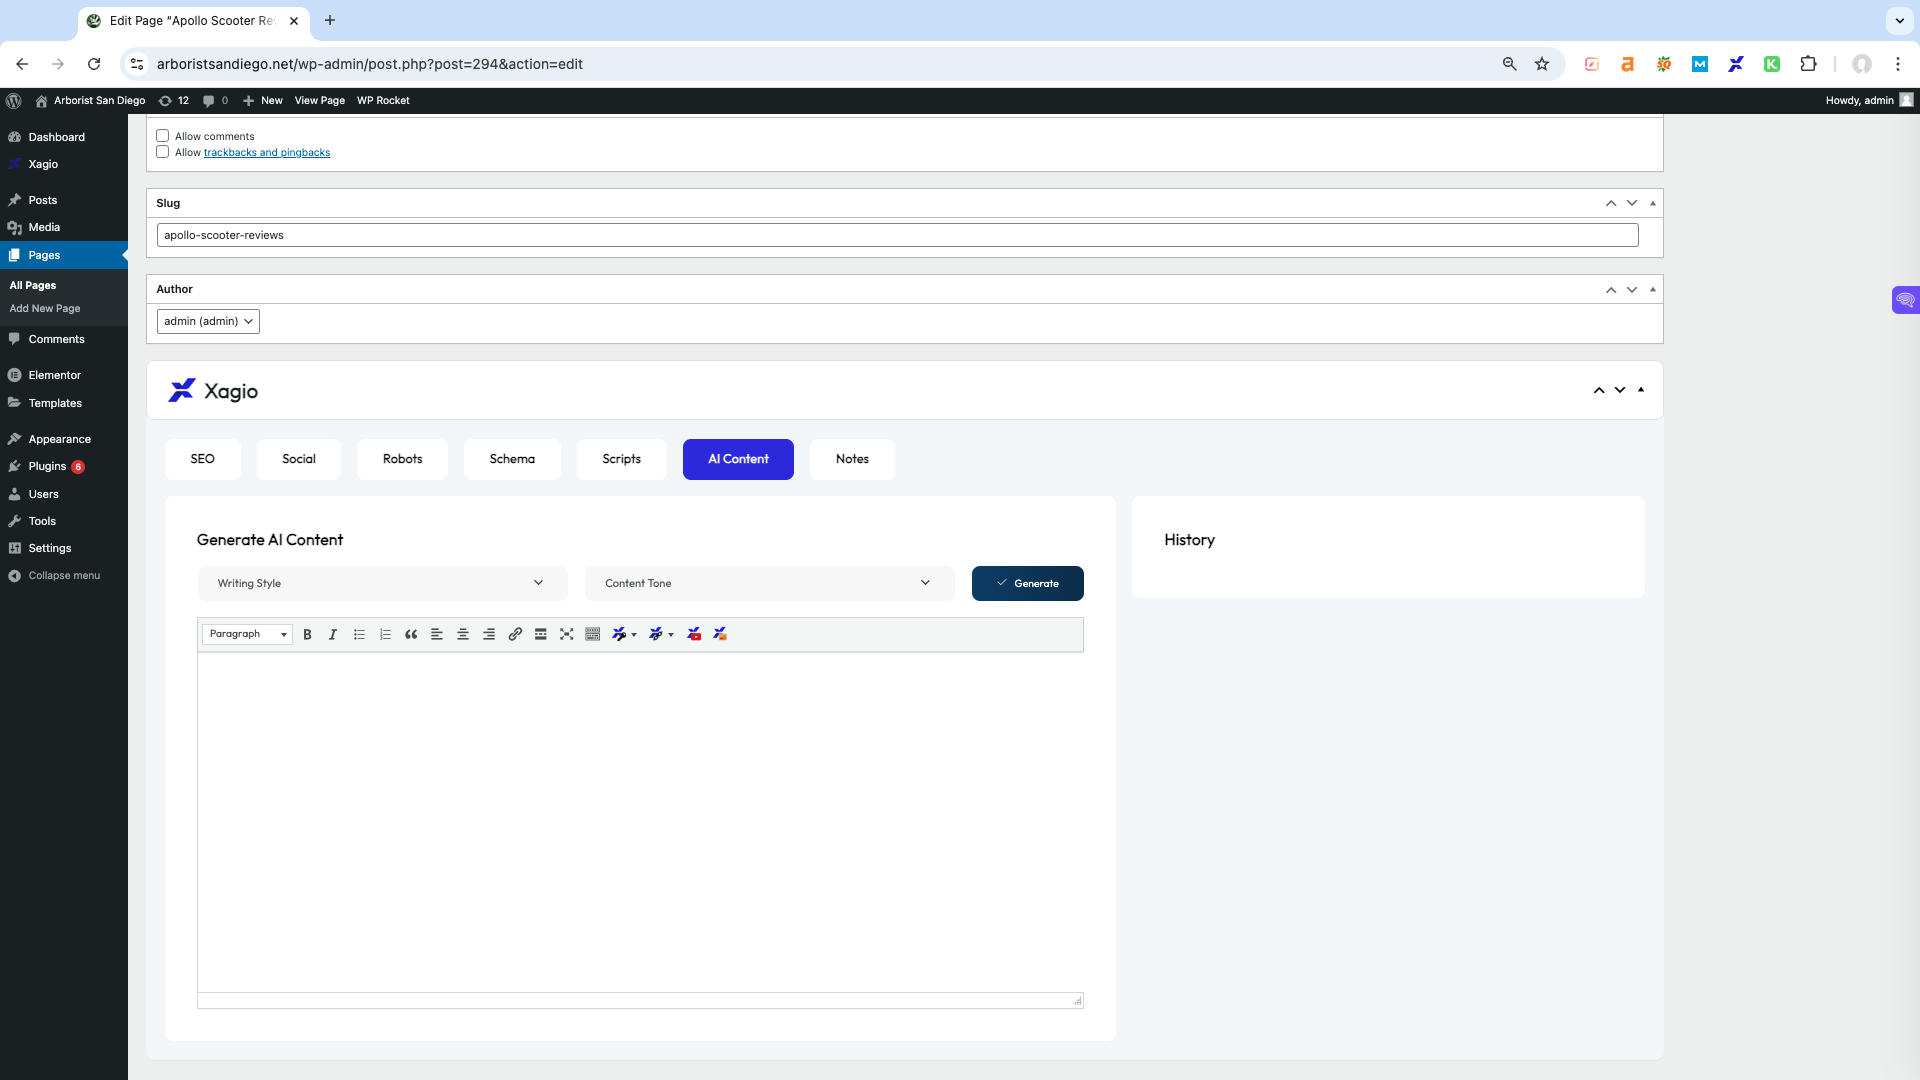1920x1080 pixels.
Task: Click inside AI content text area
Action: tap(640, 822)
